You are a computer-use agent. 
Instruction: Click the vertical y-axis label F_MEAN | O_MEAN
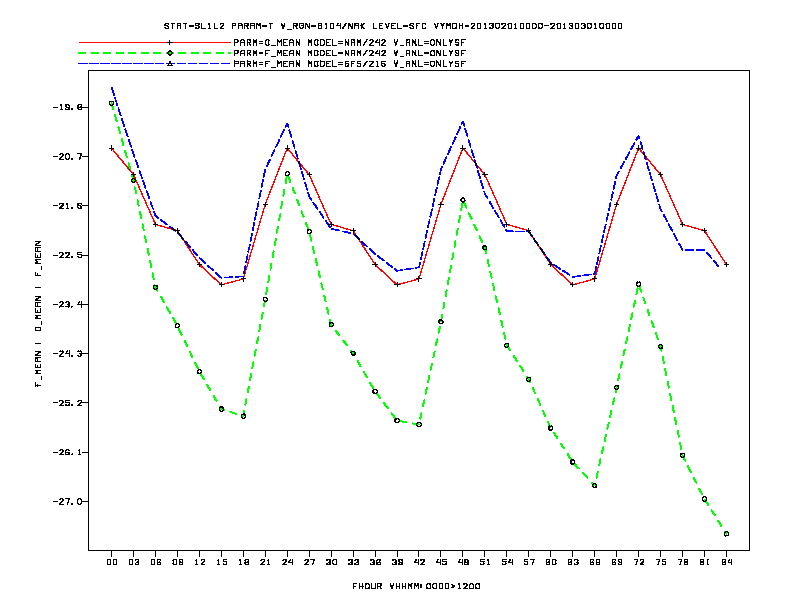(38, 314)
